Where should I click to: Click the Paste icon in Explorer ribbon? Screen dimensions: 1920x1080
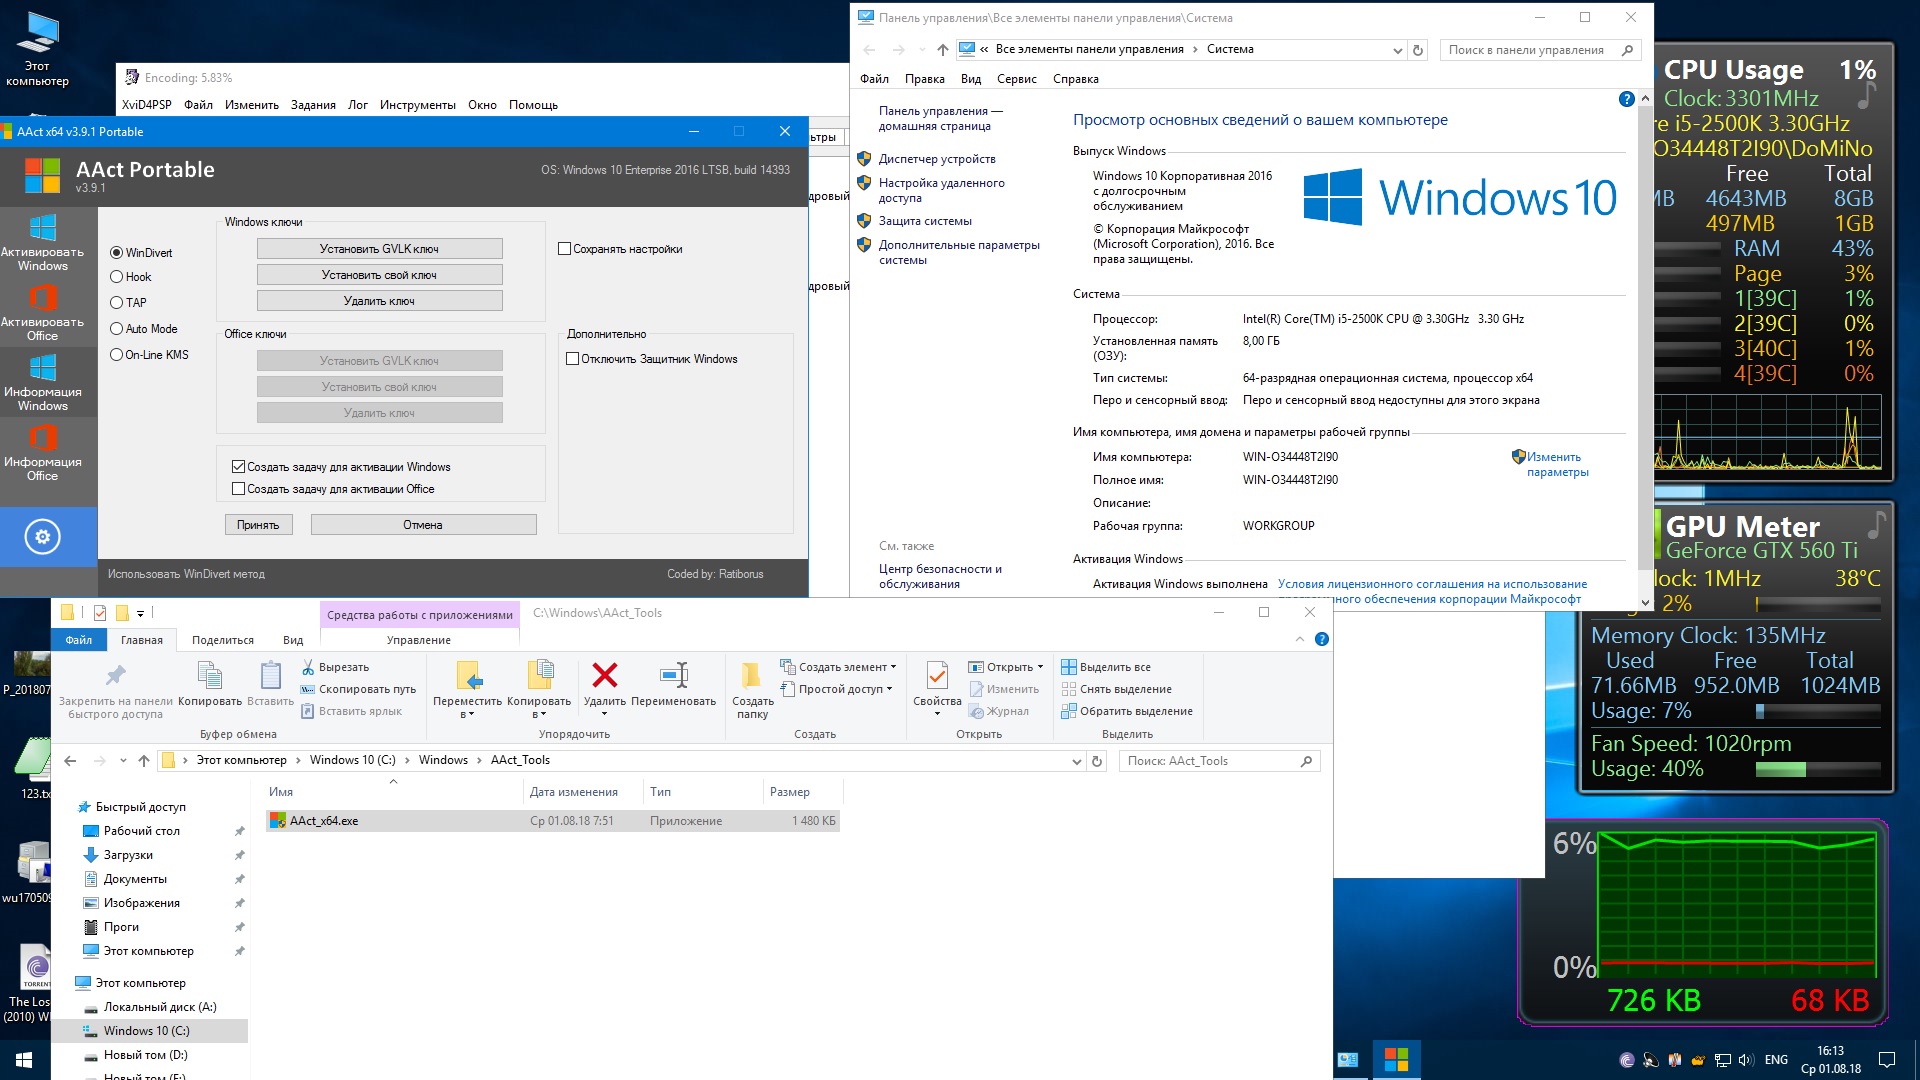pyautogui.click(x=270, y=676)
